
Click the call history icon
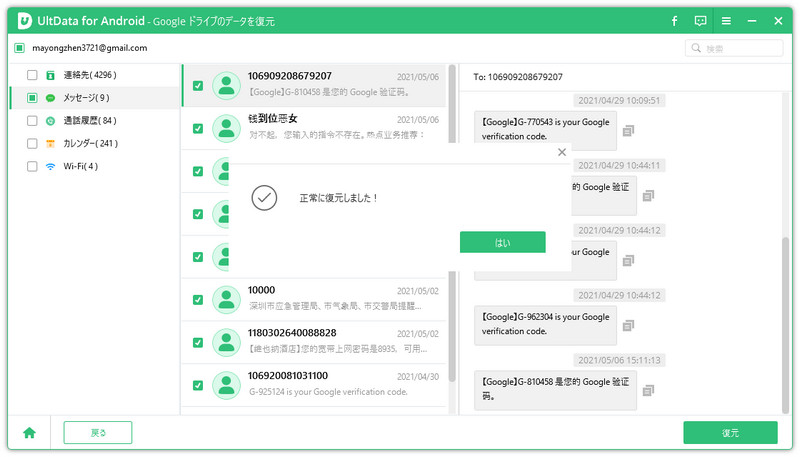[x=51, y=121]
